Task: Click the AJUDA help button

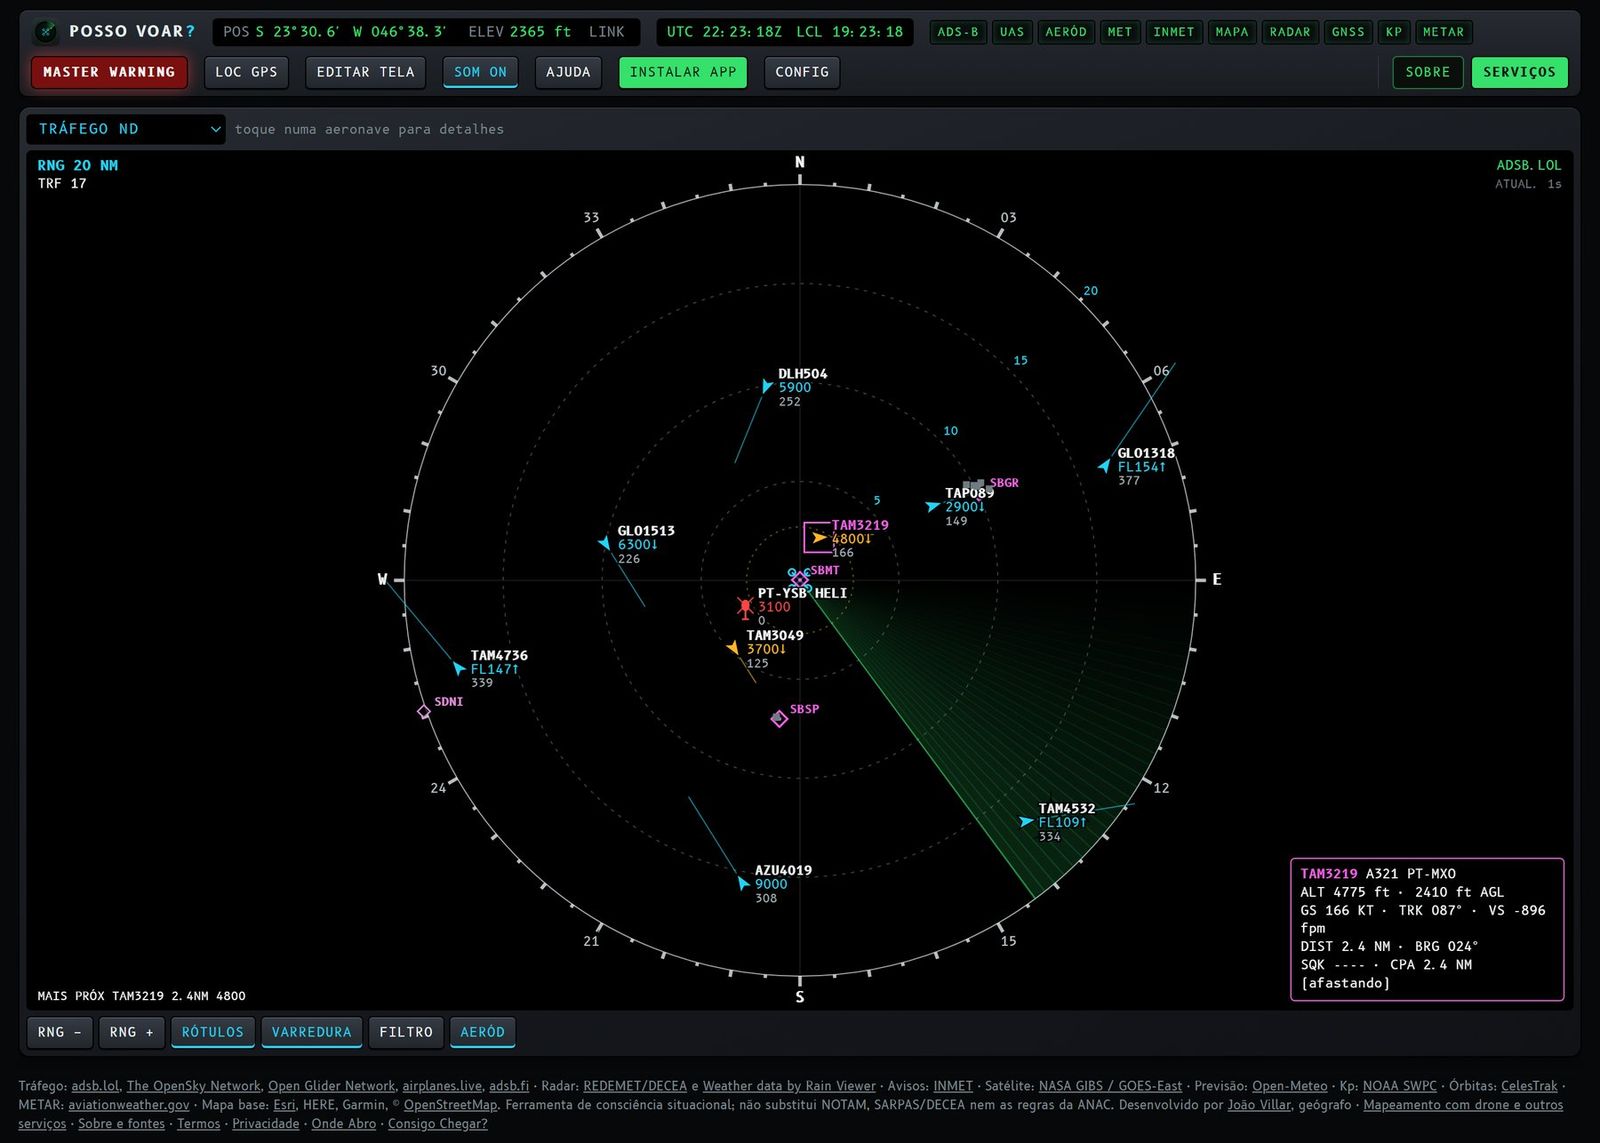Action: [568, 72]
